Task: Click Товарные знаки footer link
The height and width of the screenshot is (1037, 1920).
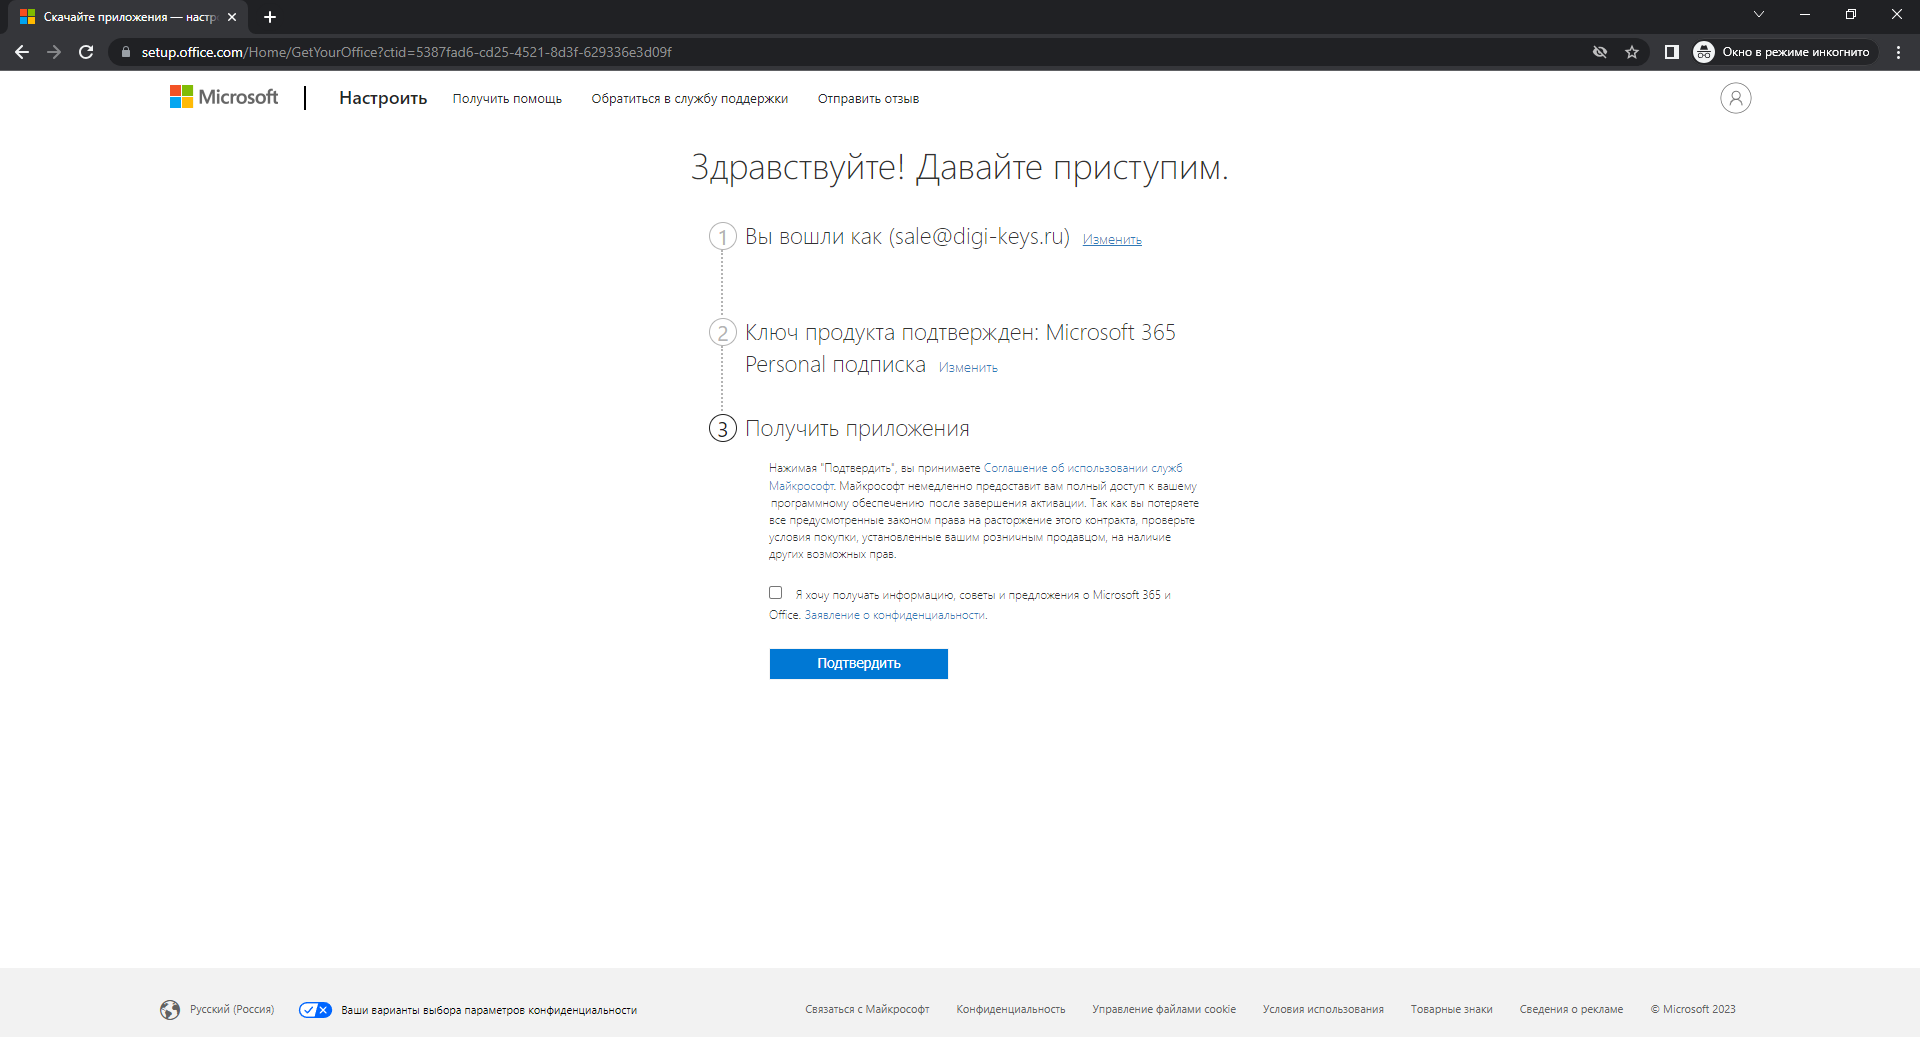Action: click(1452, 1010)
